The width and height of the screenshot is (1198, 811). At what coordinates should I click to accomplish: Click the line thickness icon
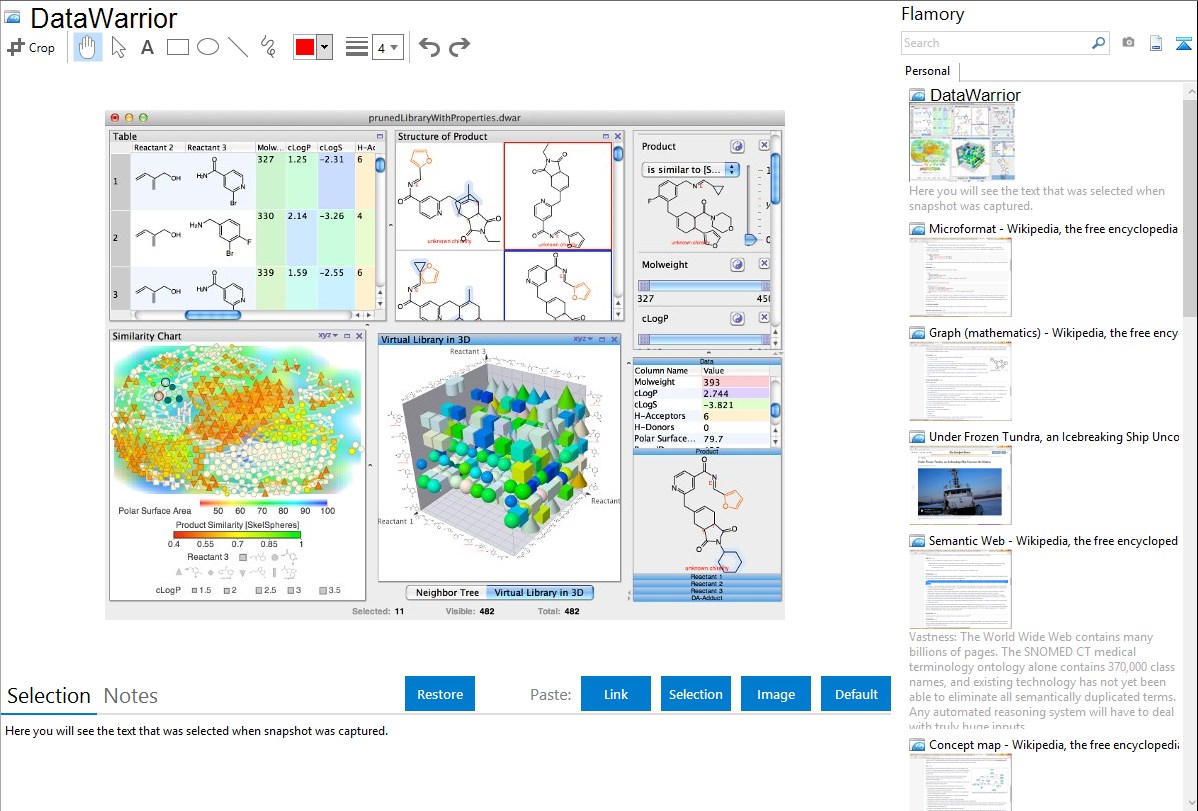click(356, 47)
